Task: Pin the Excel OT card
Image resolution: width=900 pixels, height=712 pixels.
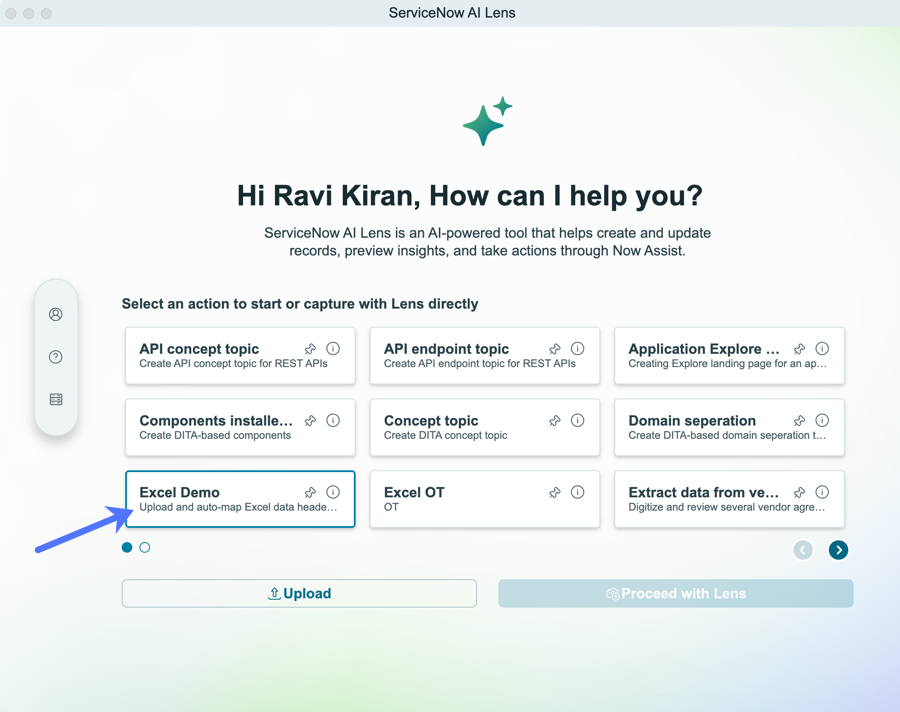Action: pos(555,492)
